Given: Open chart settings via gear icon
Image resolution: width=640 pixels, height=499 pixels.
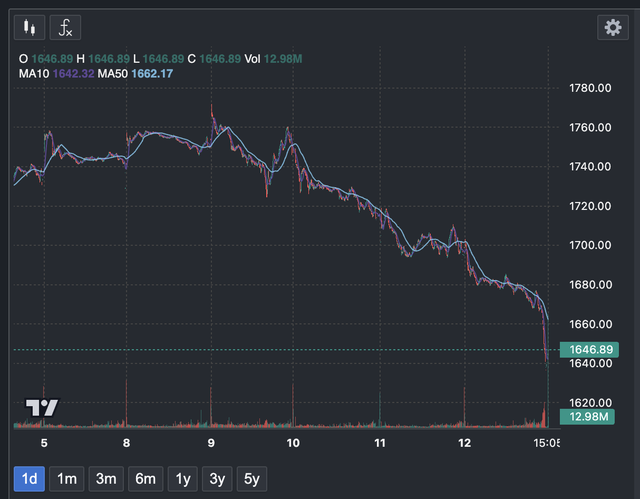Looking at the screenshot, I should (x=612, y=27).
